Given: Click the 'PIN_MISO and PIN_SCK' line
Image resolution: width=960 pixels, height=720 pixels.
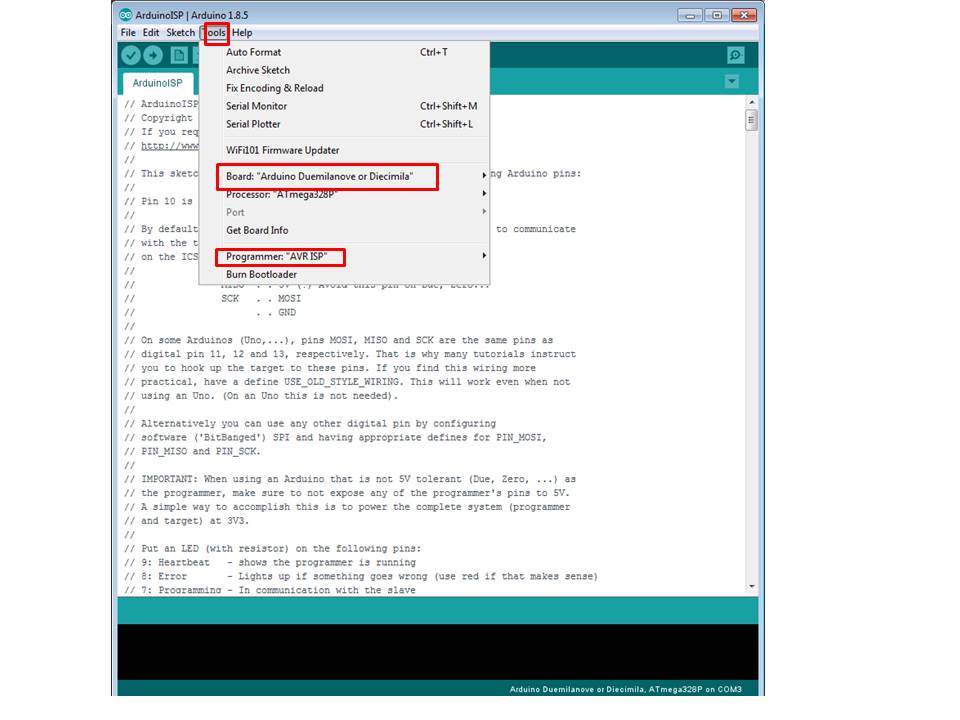Looking at the screenshot, I should pos(192,452).
